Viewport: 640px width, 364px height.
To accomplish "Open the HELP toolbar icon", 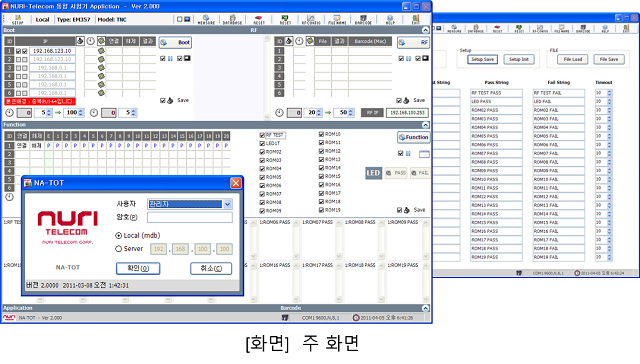I will pos(390,19).
